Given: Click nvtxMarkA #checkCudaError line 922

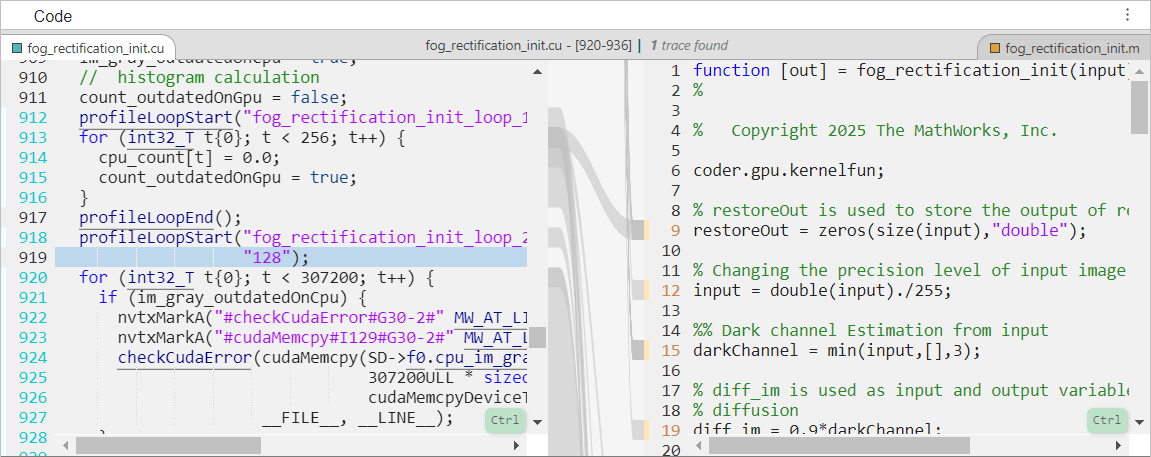Looking at the screenshot, I should 322,318.
